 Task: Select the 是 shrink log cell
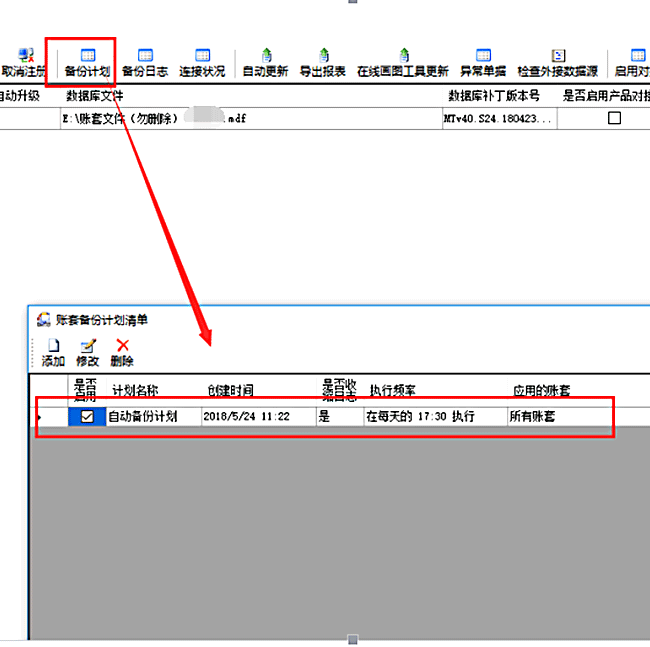click(340, 416)
